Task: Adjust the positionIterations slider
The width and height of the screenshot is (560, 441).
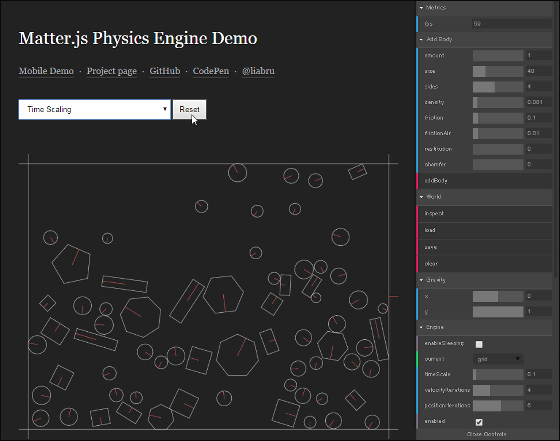Action: 498,406
